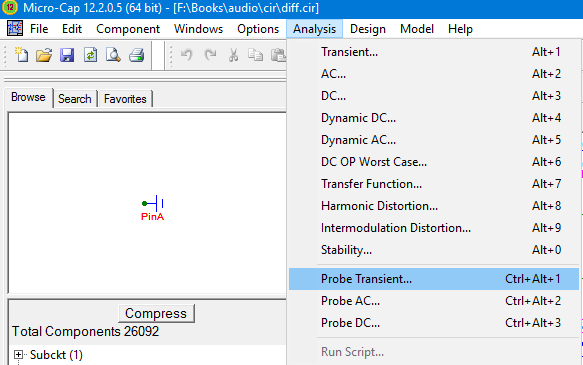The image size is (583, 365).
Task: Open the Options menu
Action: click(258, 29)
